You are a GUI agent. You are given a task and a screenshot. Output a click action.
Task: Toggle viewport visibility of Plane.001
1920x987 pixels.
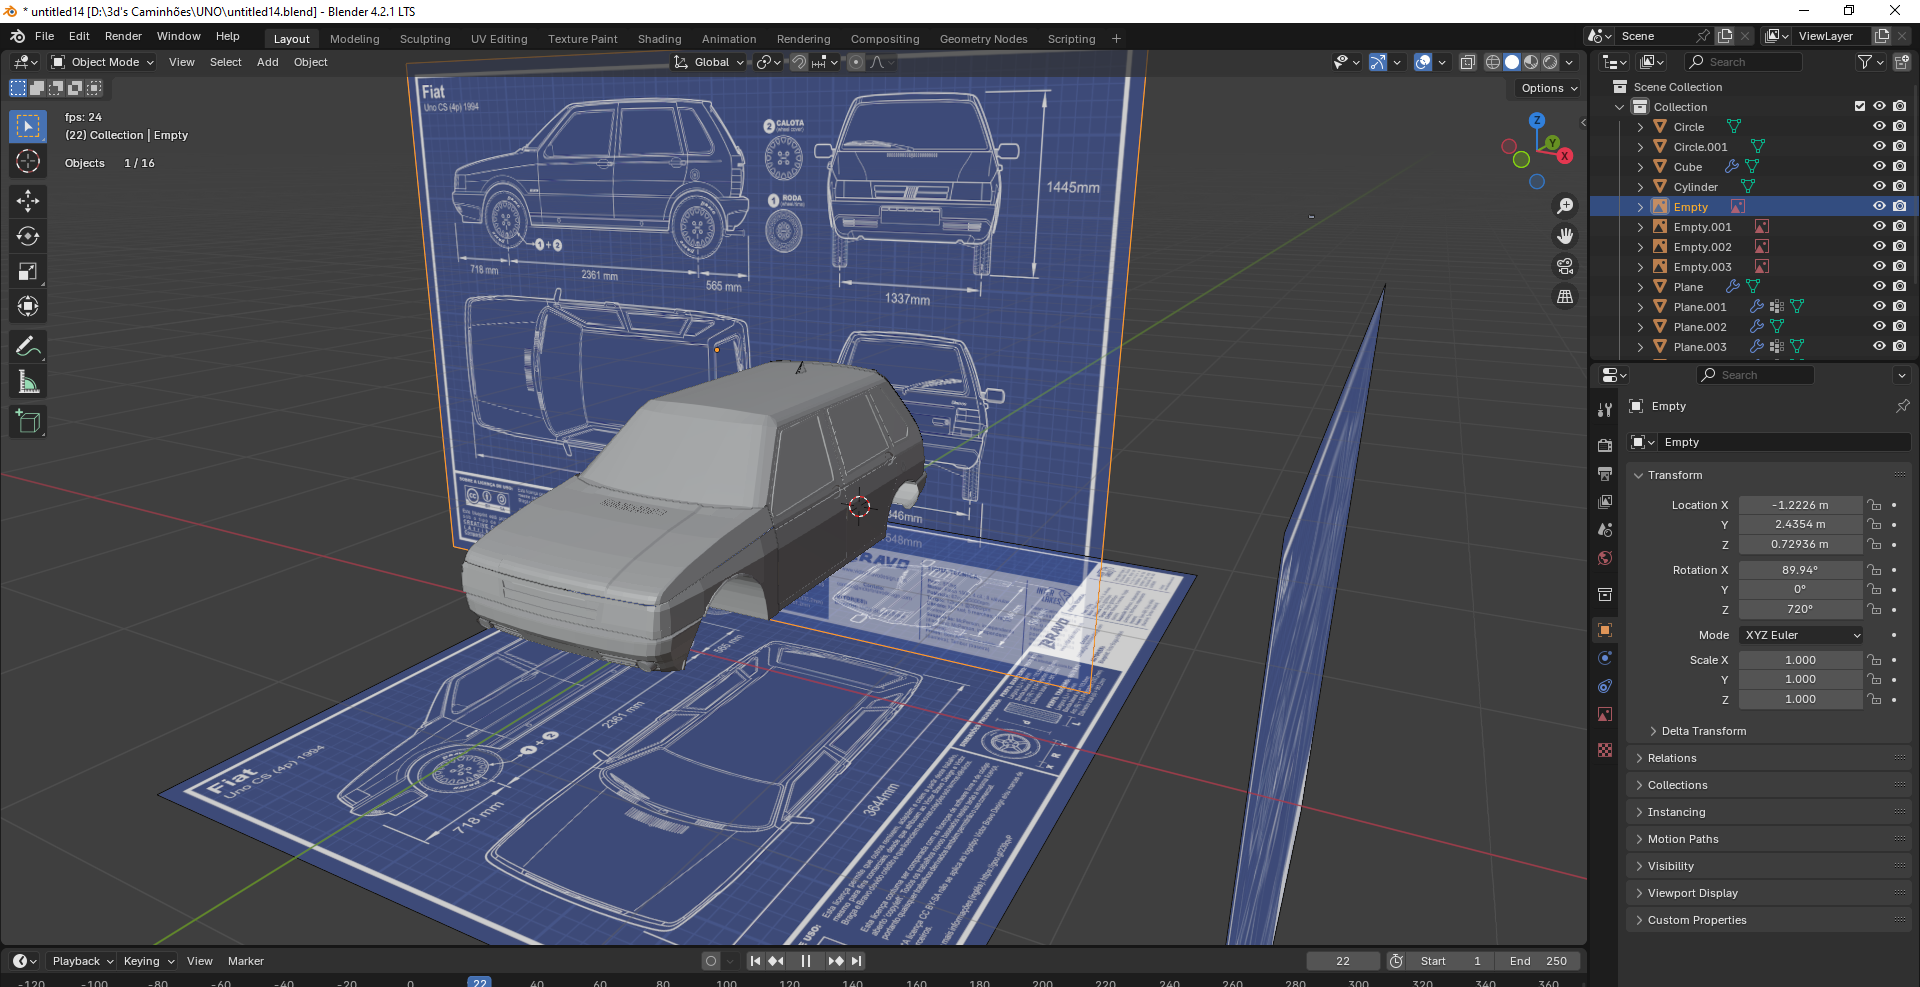(x=1879, y=307)
